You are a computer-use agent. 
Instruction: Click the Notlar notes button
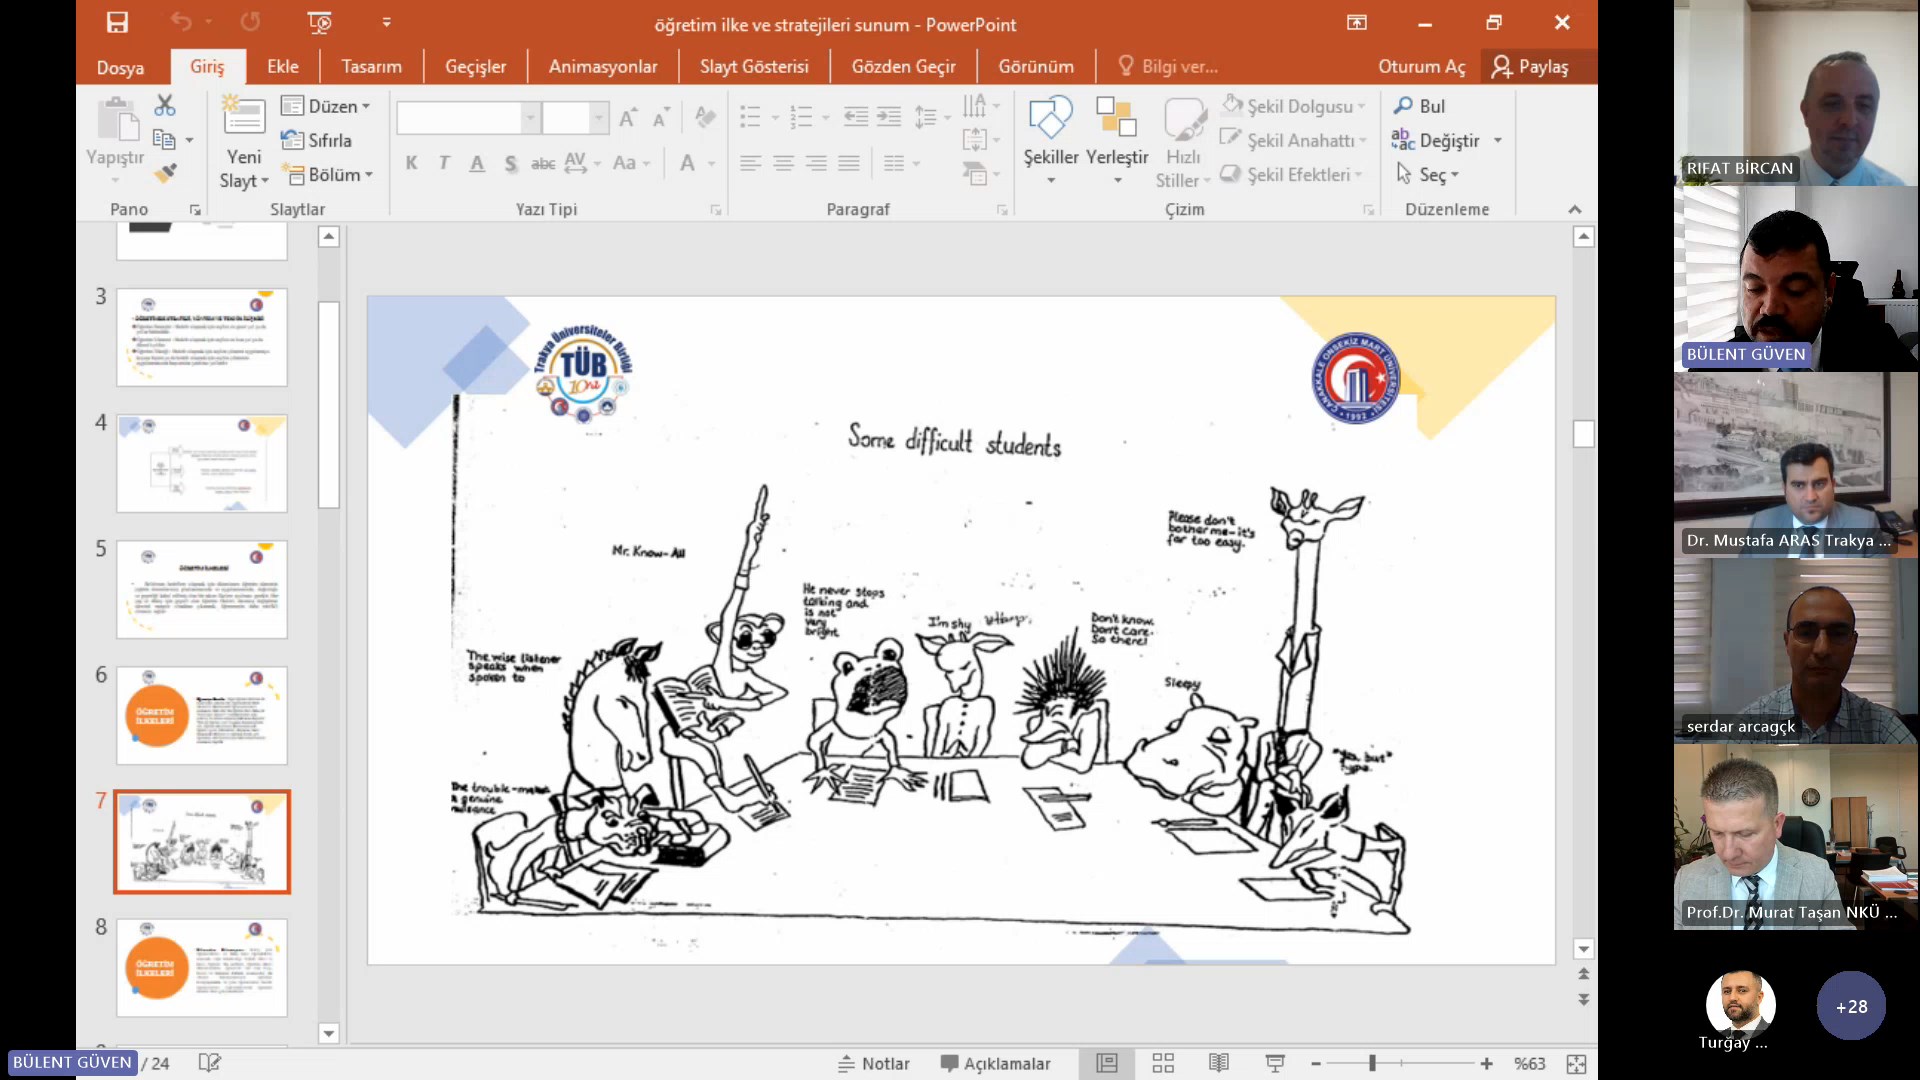coord(874,1063)
